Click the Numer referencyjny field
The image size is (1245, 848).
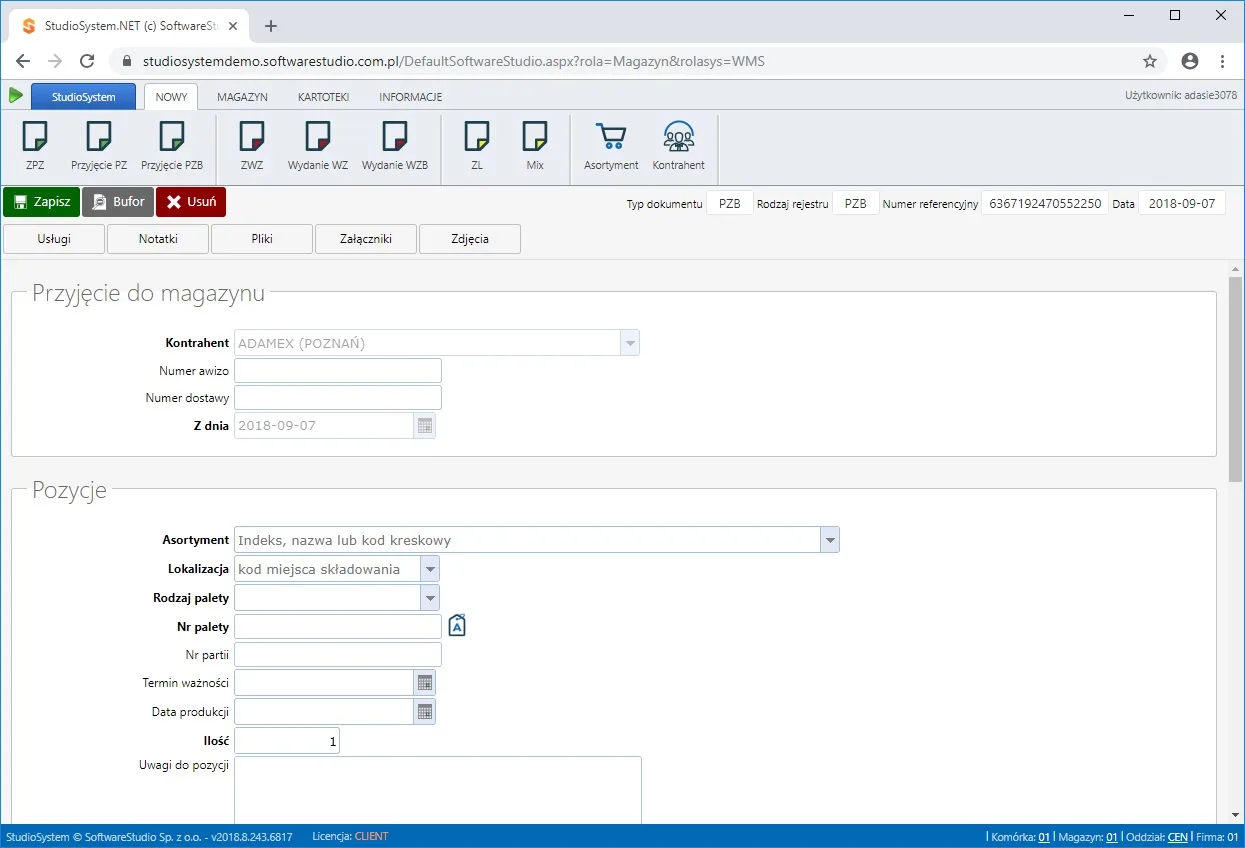click(1045, 203)
